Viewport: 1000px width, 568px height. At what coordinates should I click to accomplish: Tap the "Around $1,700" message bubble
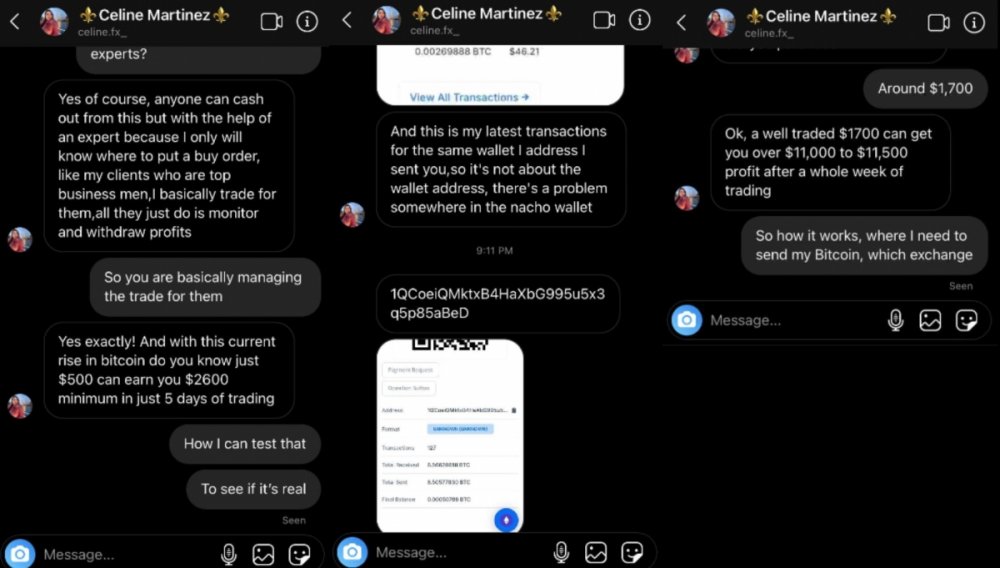tap(925, 89)
